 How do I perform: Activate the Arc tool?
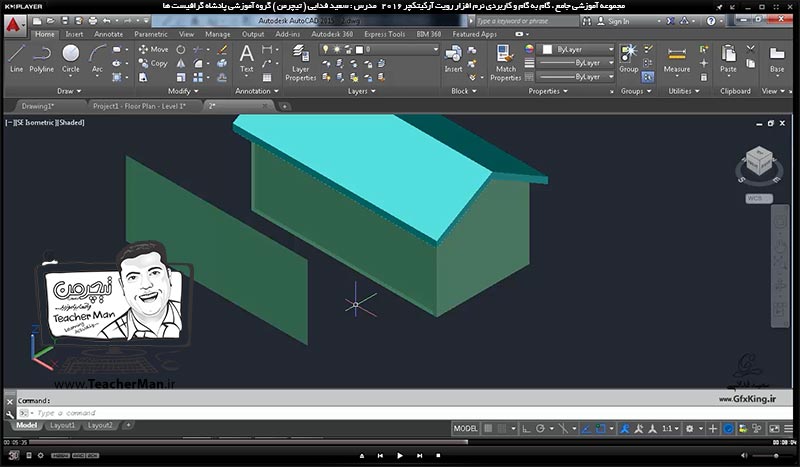click(97, 59)
